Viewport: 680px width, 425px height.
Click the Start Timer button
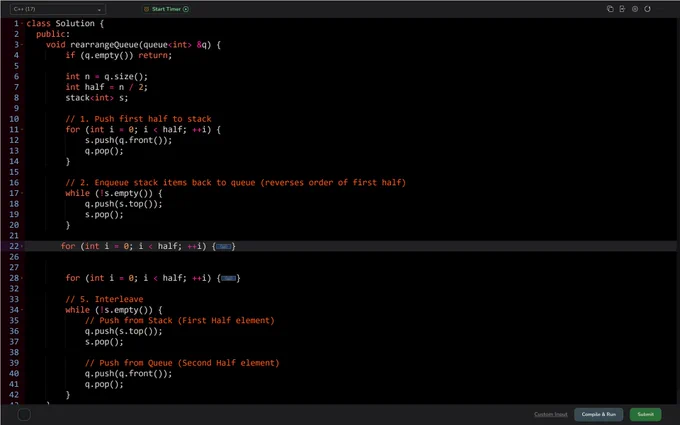click(166, 9)
